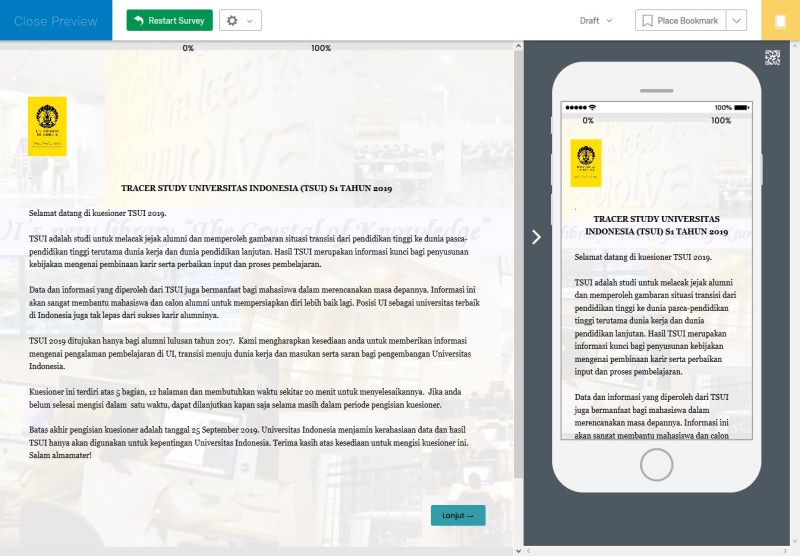Click the restart arrow icon in Restart Survey
The width and height of the screenshot is (800, 556).
tap(138, 20)
